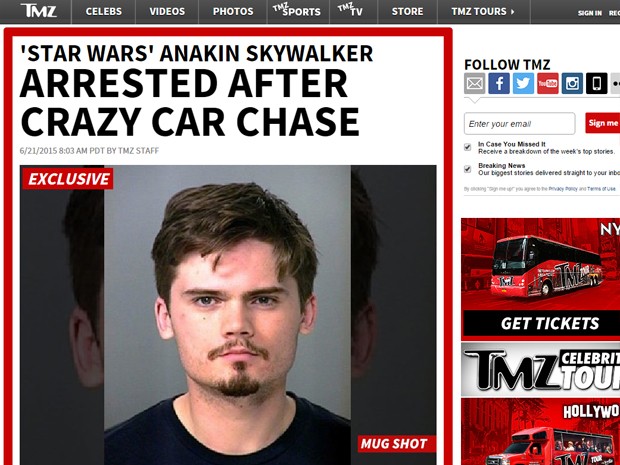
Task: Open the TMZ Sports tab
Action: [297, 11]
